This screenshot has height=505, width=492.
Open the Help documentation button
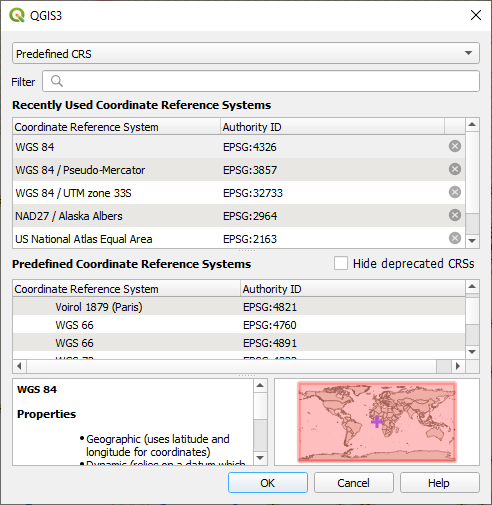[439, 483]
